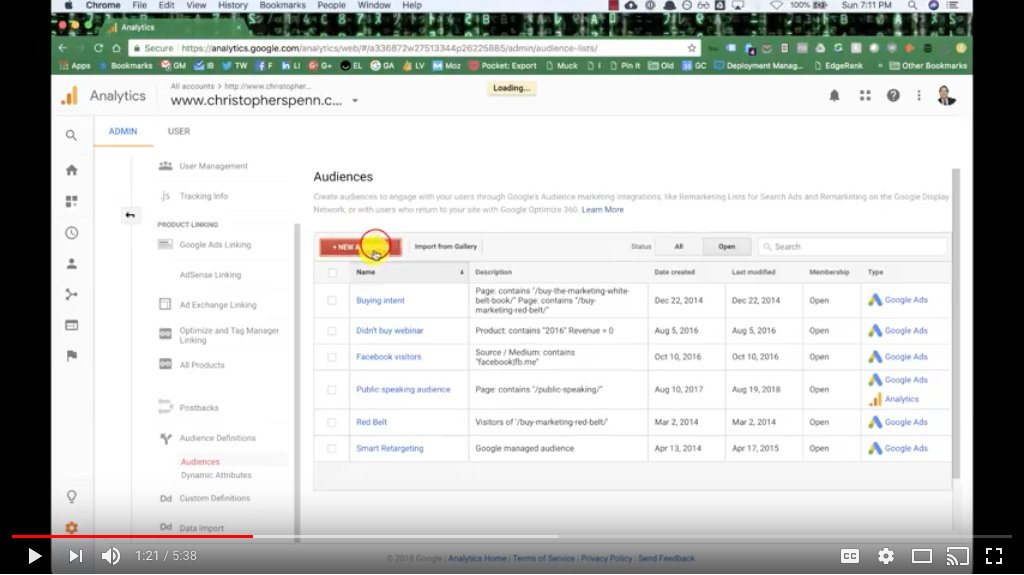Open the Smart Retargeting audience
1024x575 pixels.
click(390, 448)
